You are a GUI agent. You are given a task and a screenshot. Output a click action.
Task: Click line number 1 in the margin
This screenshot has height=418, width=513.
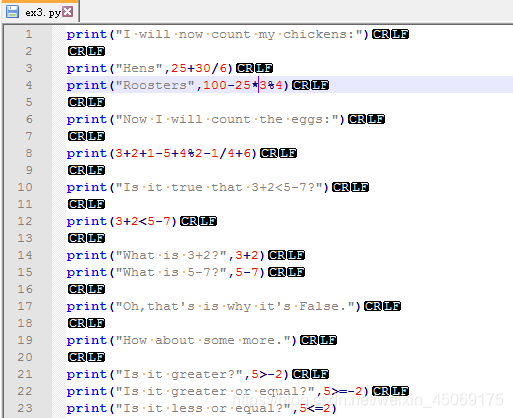point(29,34)
